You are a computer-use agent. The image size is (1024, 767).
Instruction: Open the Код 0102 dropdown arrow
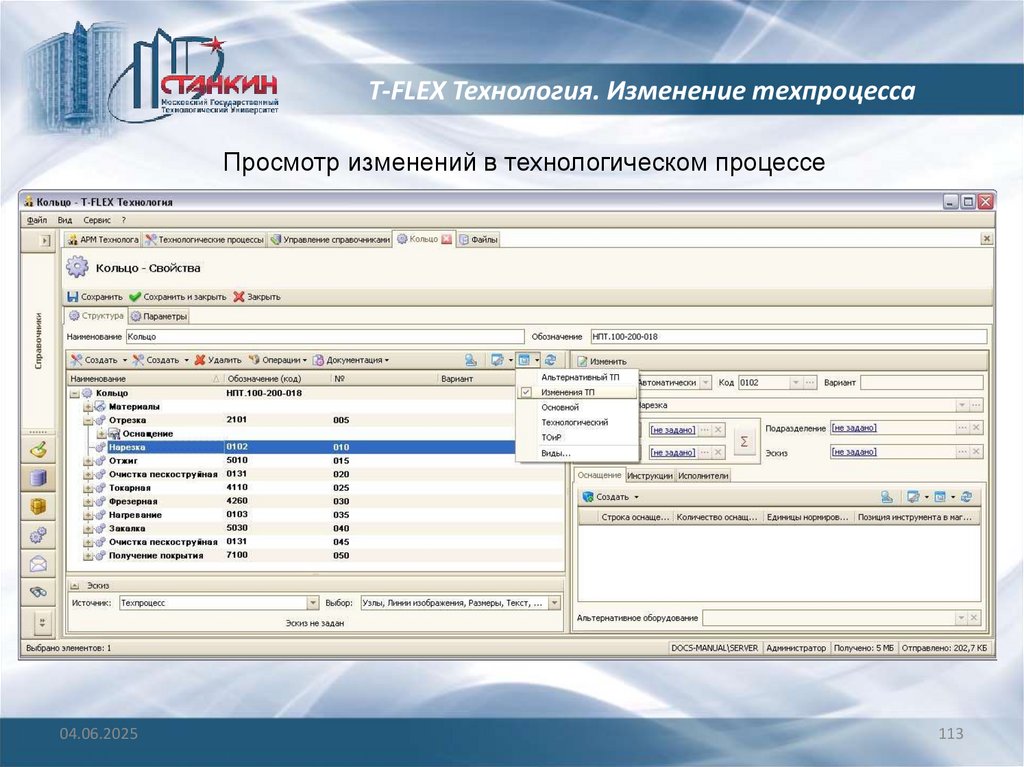click(795, 383)
